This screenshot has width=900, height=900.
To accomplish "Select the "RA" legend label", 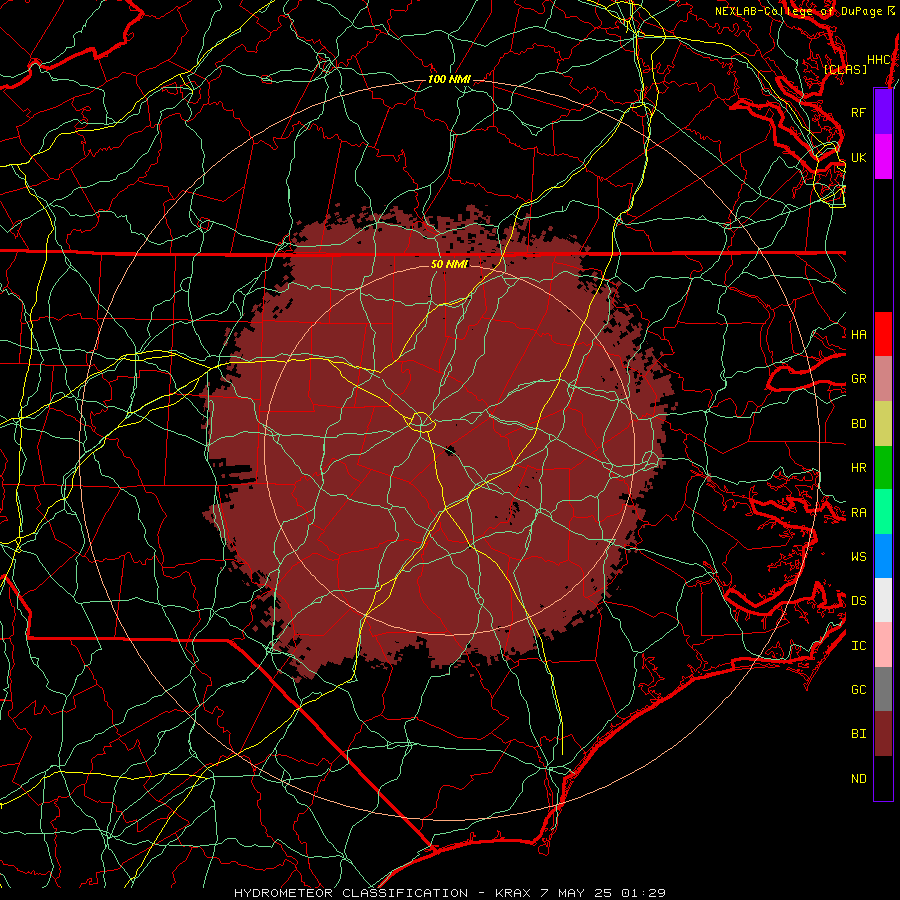I will click(x=859, y=513).
